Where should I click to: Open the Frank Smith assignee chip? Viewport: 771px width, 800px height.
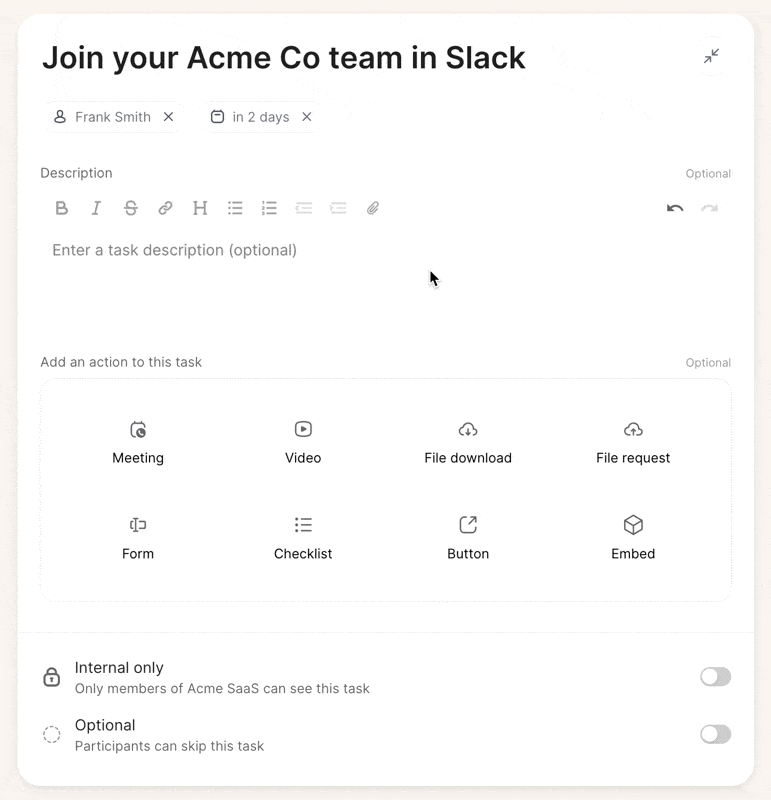[x=103, y=117]
